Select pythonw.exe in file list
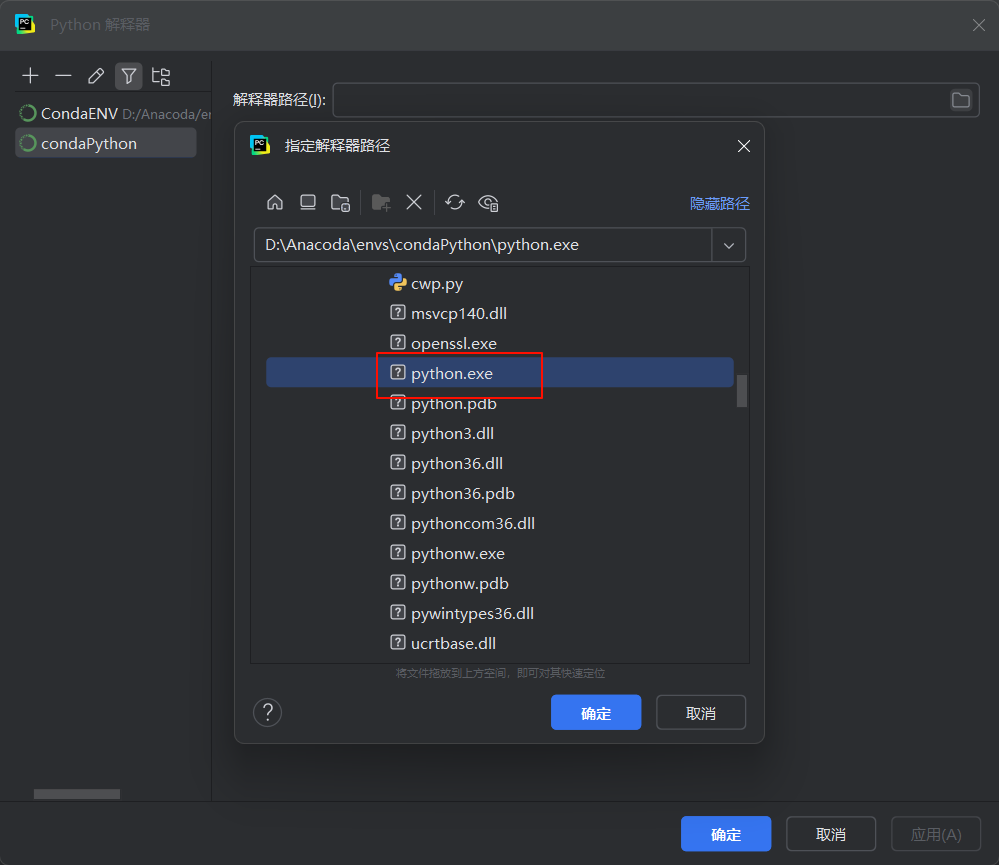This screenshot has width=999, height=865. (500, 554)
